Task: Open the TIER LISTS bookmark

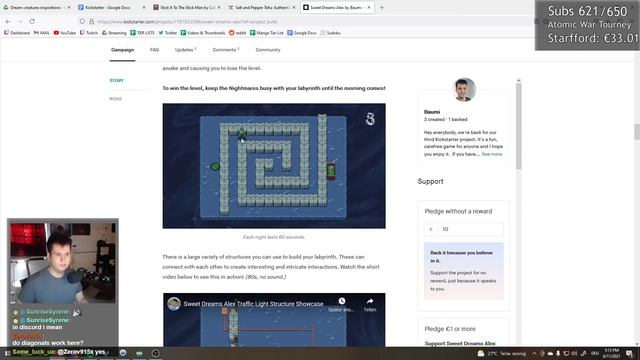Action: [142, 33]
